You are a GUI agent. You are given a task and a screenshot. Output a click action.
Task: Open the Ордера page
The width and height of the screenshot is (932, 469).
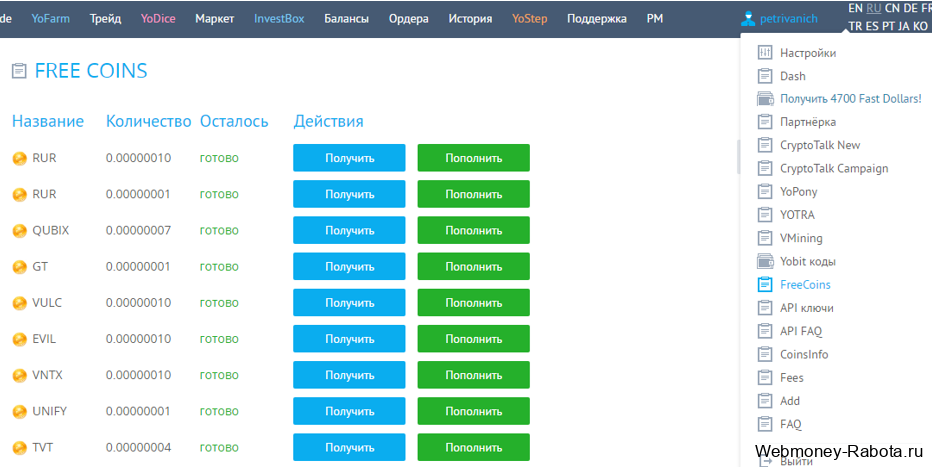point(409,18)
